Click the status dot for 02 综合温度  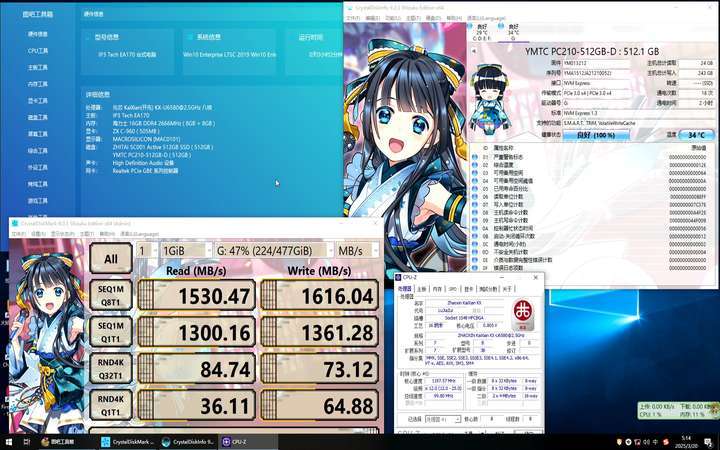point(474,165)
